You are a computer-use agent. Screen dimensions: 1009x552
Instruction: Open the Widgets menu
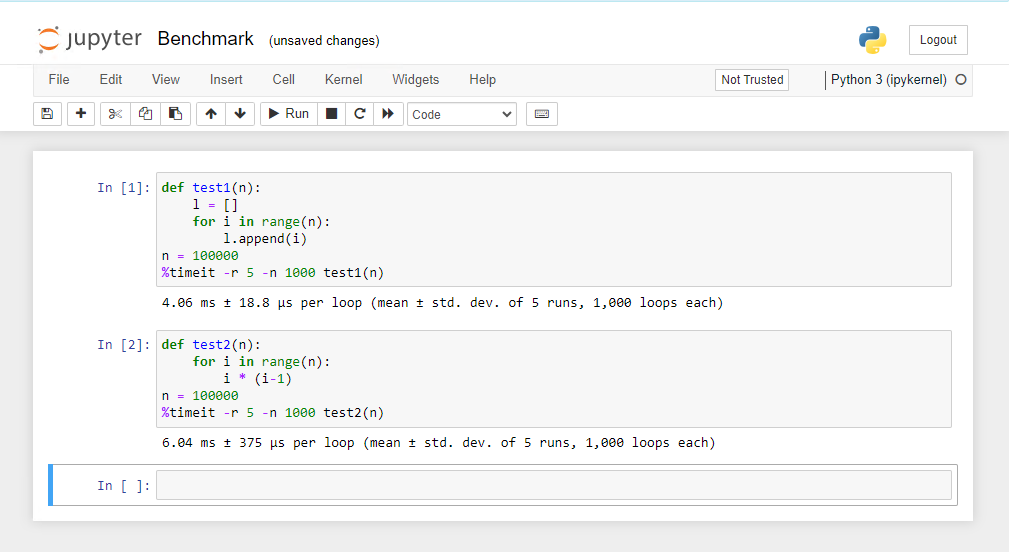coord(415,80)
